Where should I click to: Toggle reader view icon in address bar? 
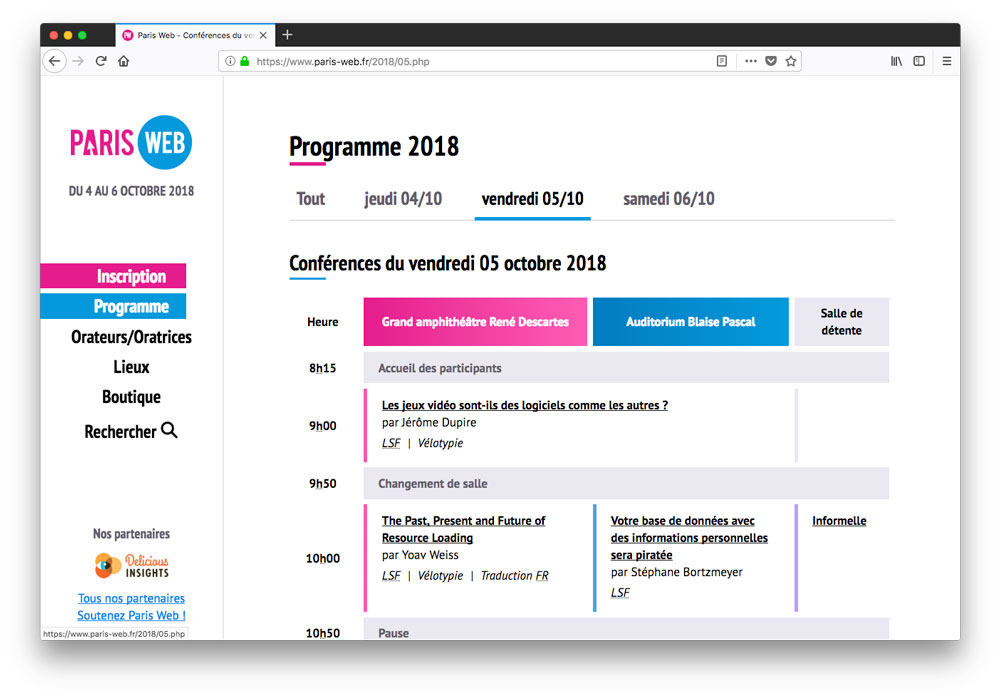[722, 61]
